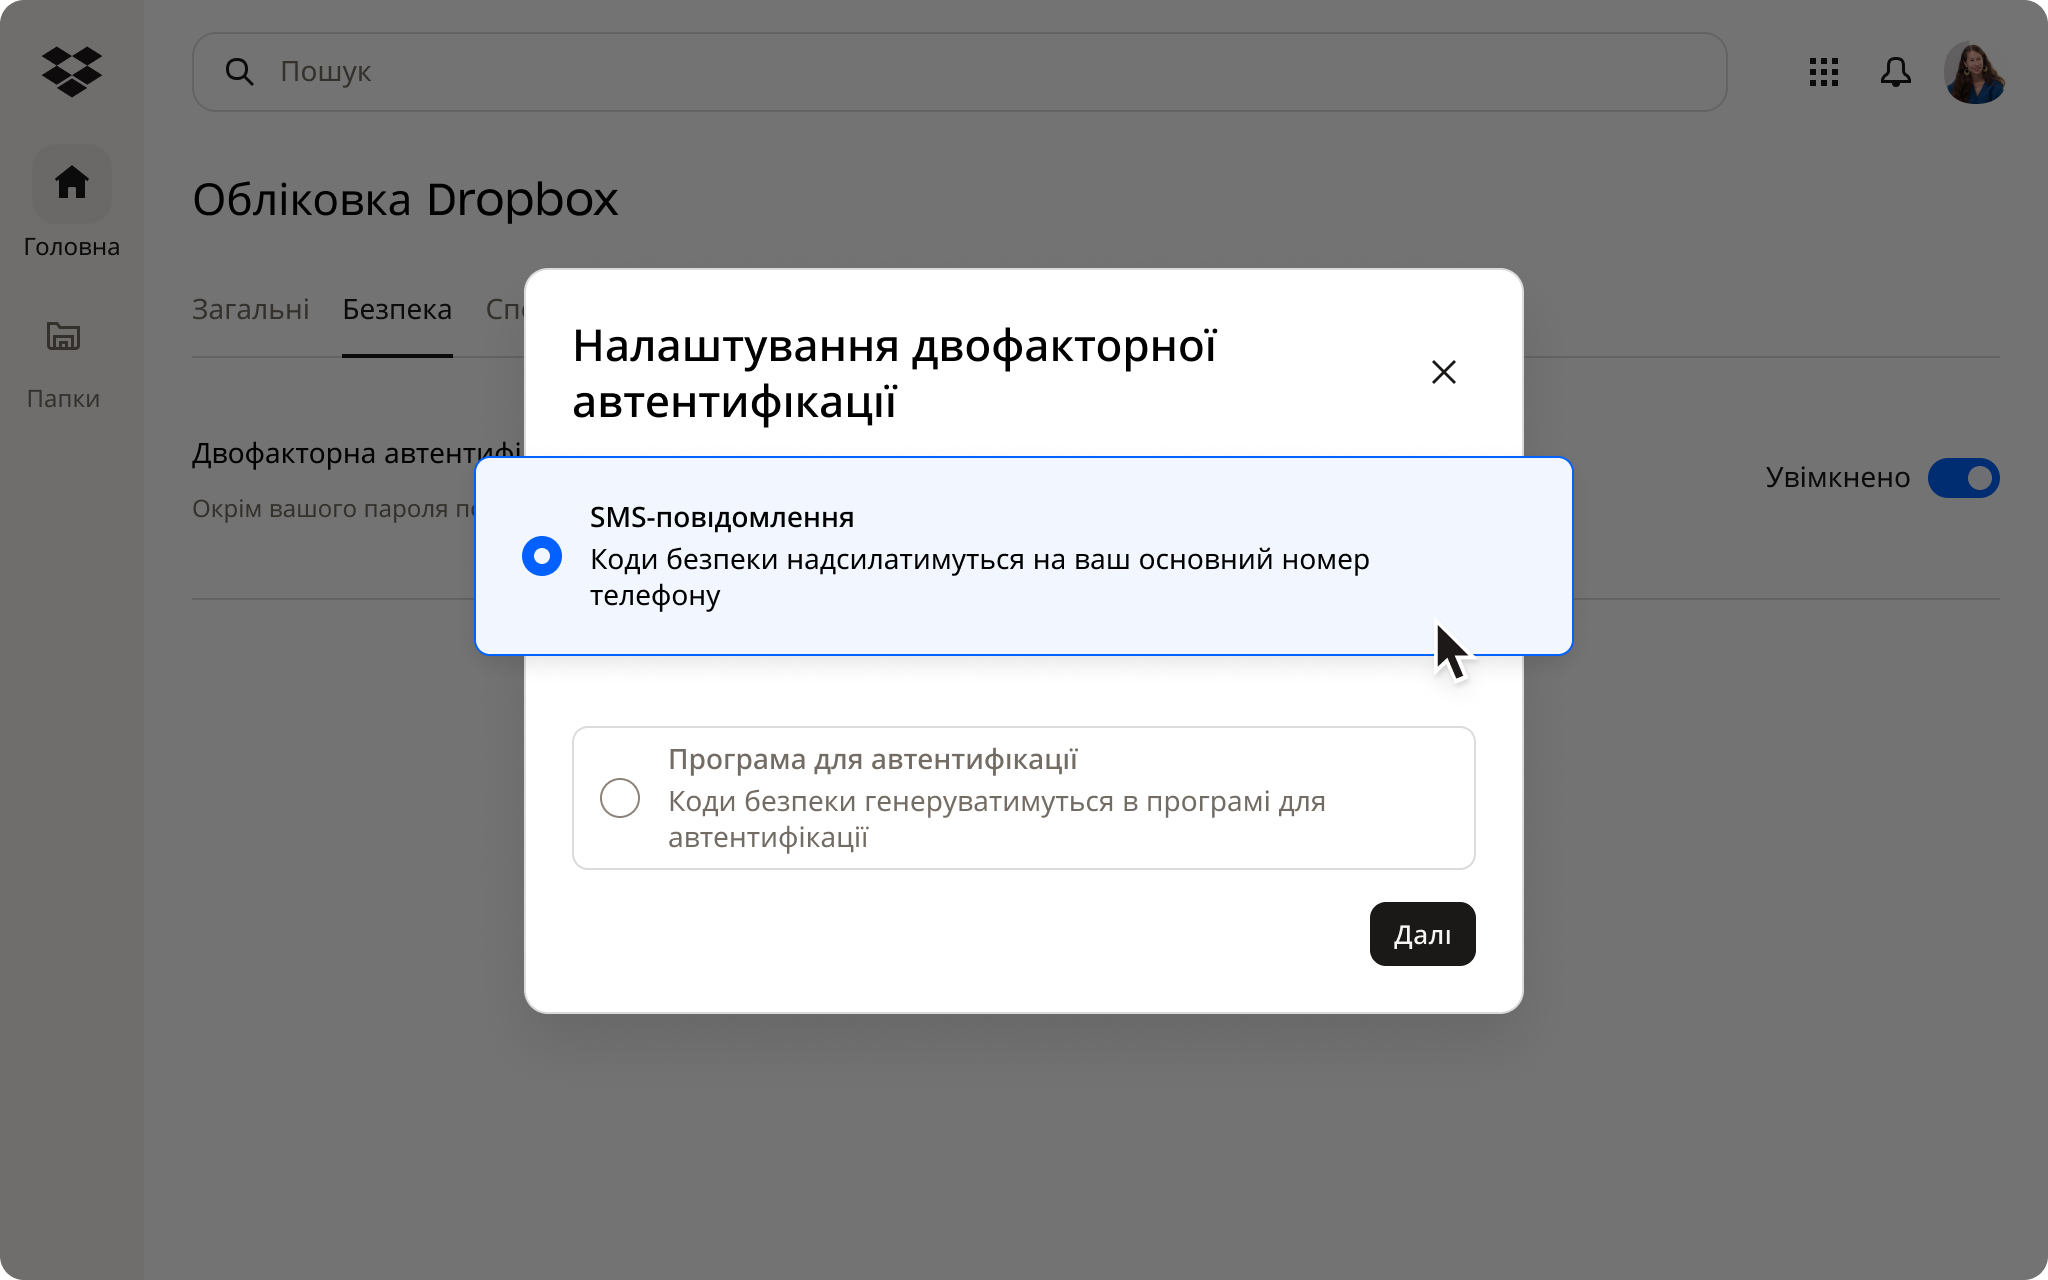Click the Обліковка Dropbox heading
This screenshot has height=1280, width=2048.
tap(405, 200)
